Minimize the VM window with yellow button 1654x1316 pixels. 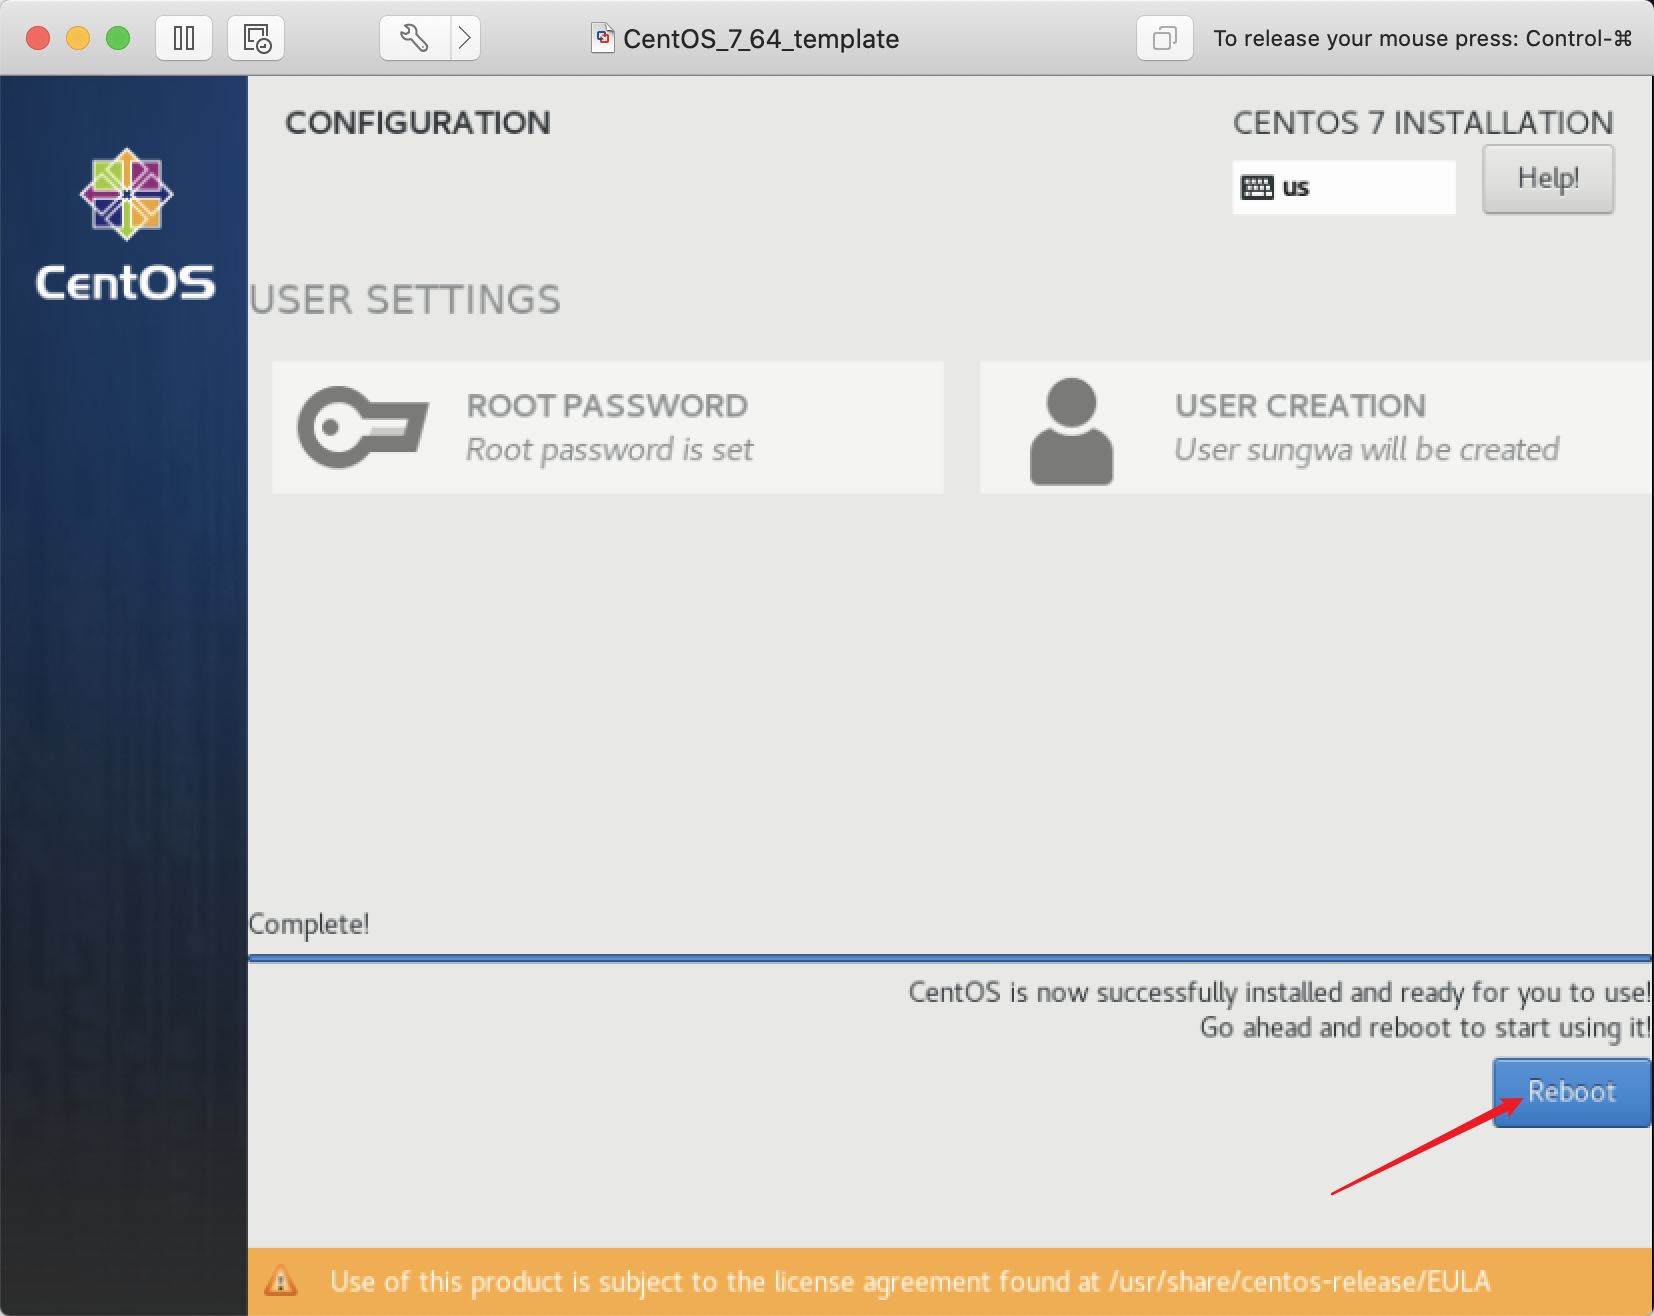(x=78, y=38)
